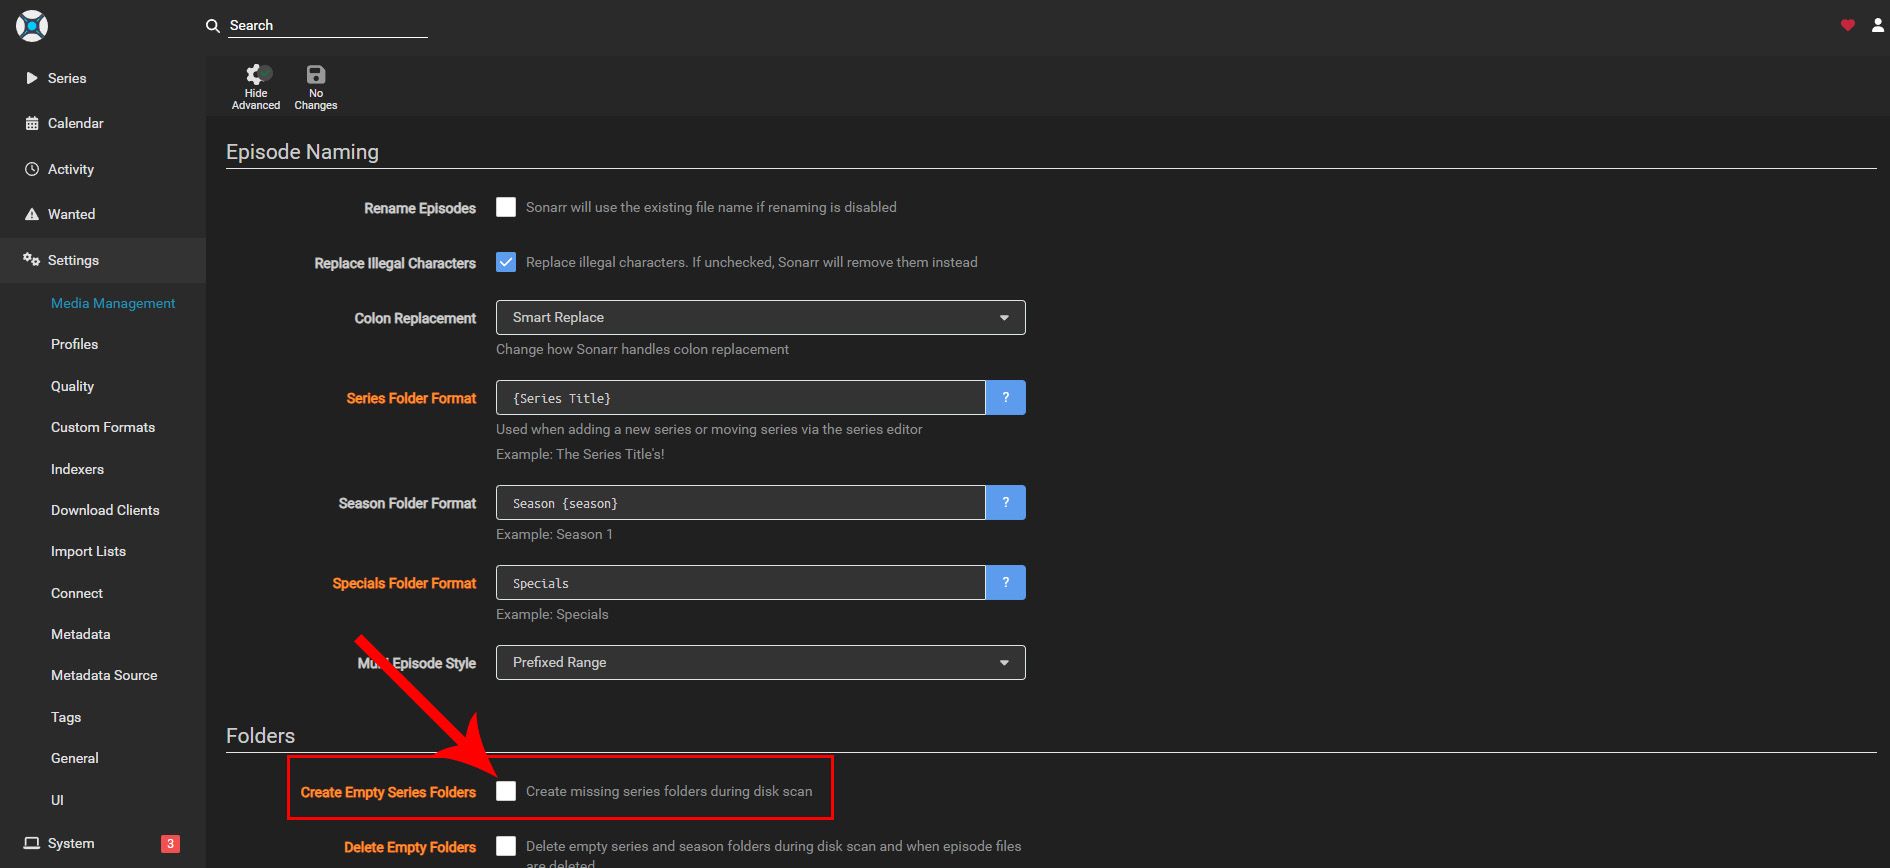
Task: Tick the Delete Empty Folders checkbox
Action: click(506, 846)
